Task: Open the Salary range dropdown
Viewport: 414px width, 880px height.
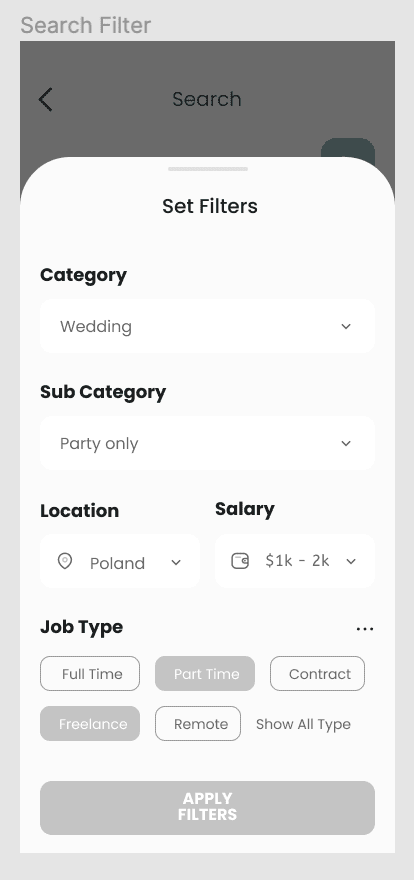Action: [295, 561]
